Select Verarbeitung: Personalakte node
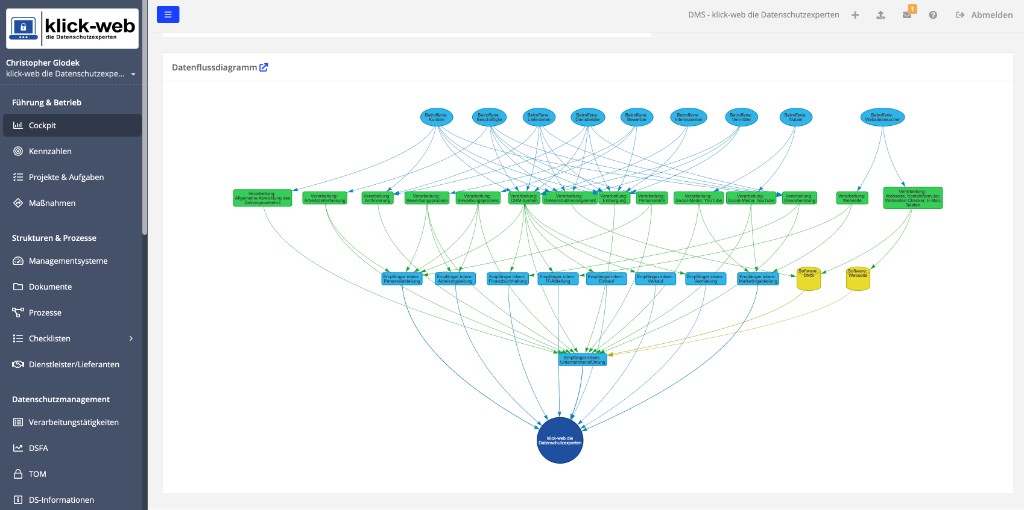This screenshot has height=510, width=1024. tap(651, 198)
